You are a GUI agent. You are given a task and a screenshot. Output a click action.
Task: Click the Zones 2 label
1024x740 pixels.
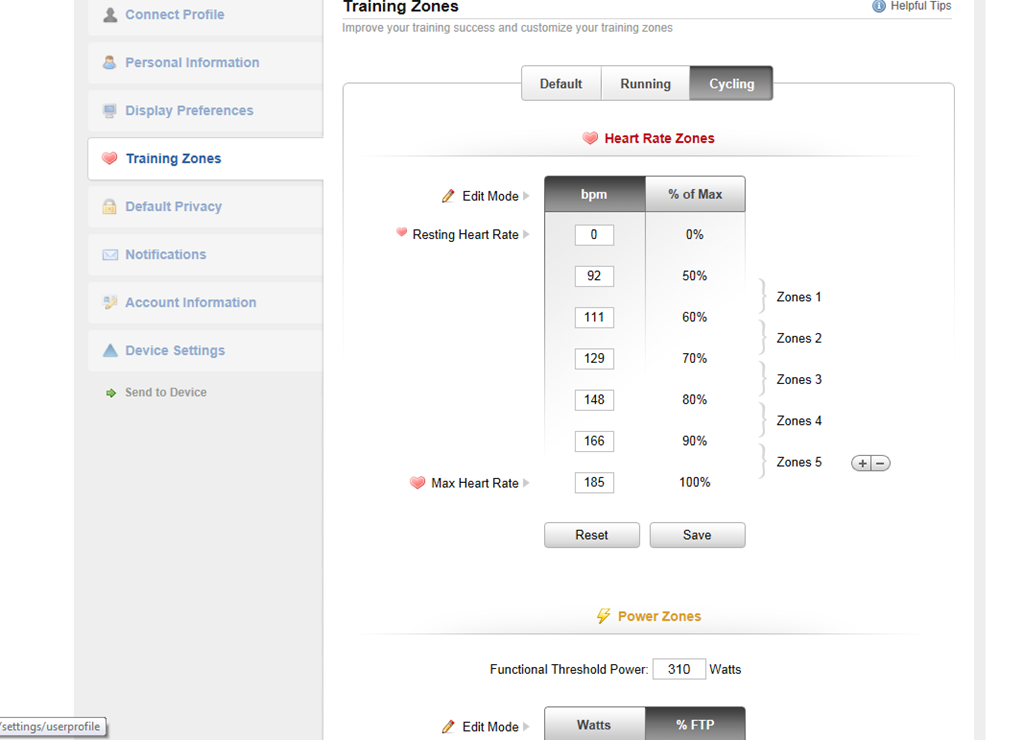pos(799,338)
